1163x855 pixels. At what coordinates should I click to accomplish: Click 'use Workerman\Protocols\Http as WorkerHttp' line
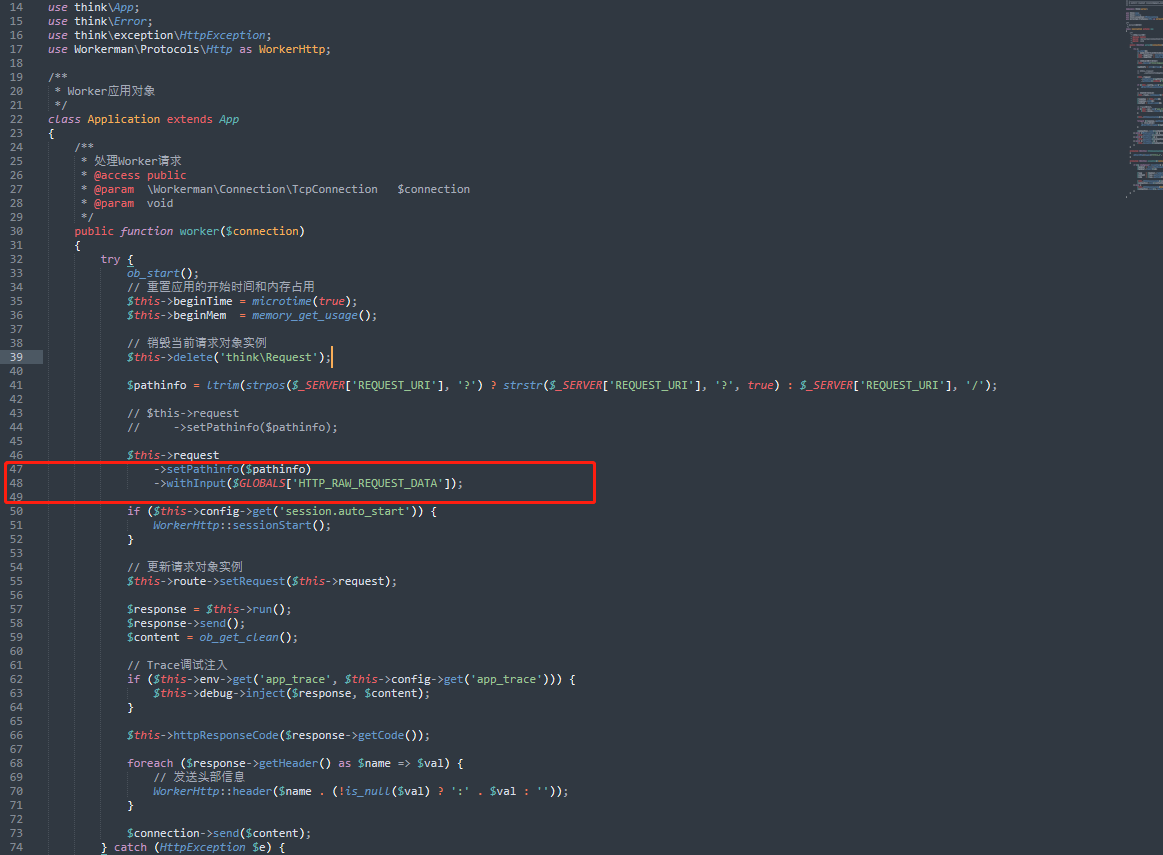click(x=189, y=49)
